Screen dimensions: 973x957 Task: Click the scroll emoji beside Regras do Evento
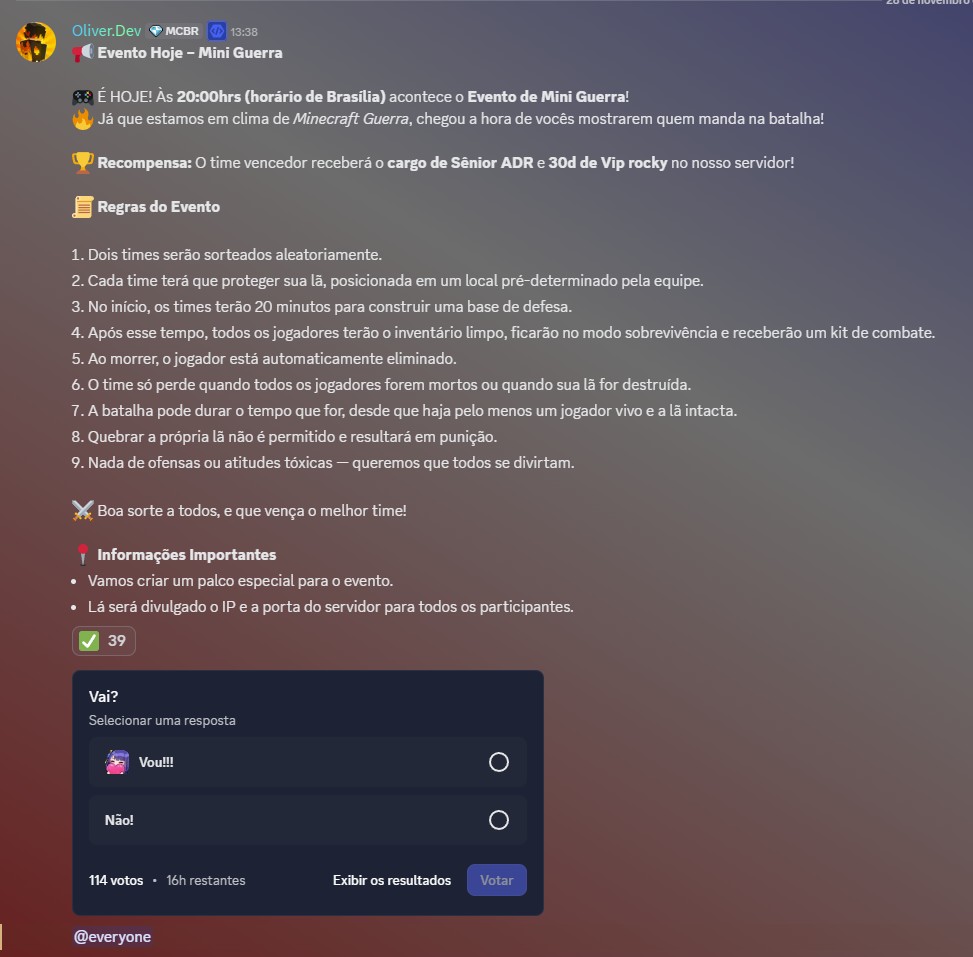point(83,207)
